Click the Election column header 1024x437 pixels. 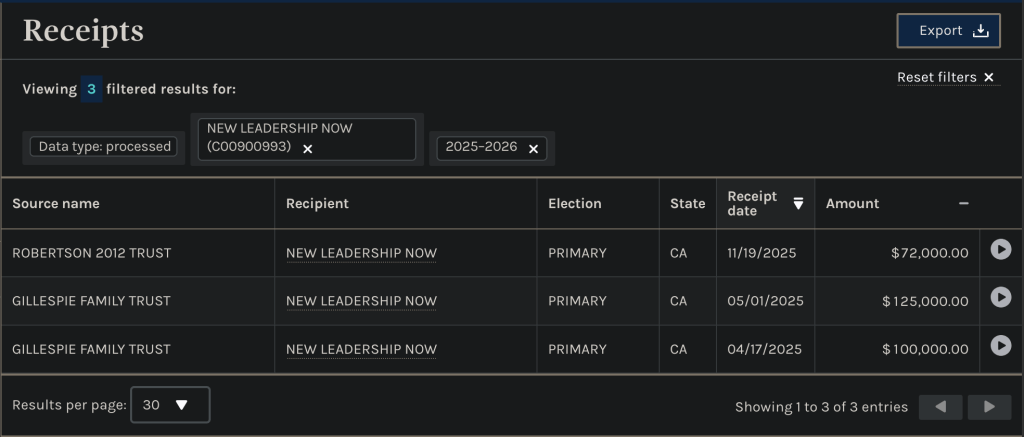(x=574, y=203)
